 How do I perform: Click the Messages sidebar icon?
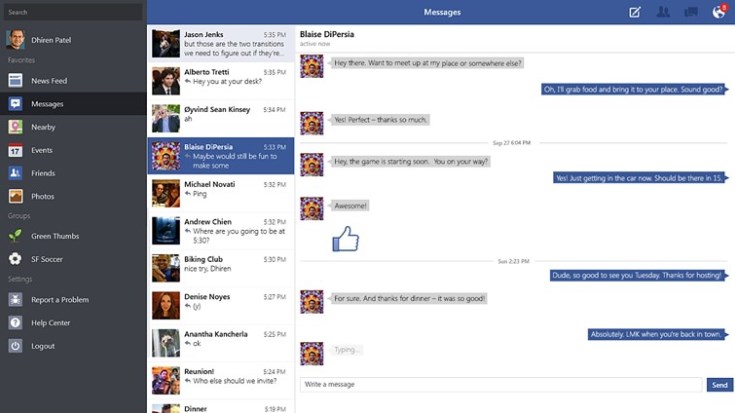tap(15, 104)
